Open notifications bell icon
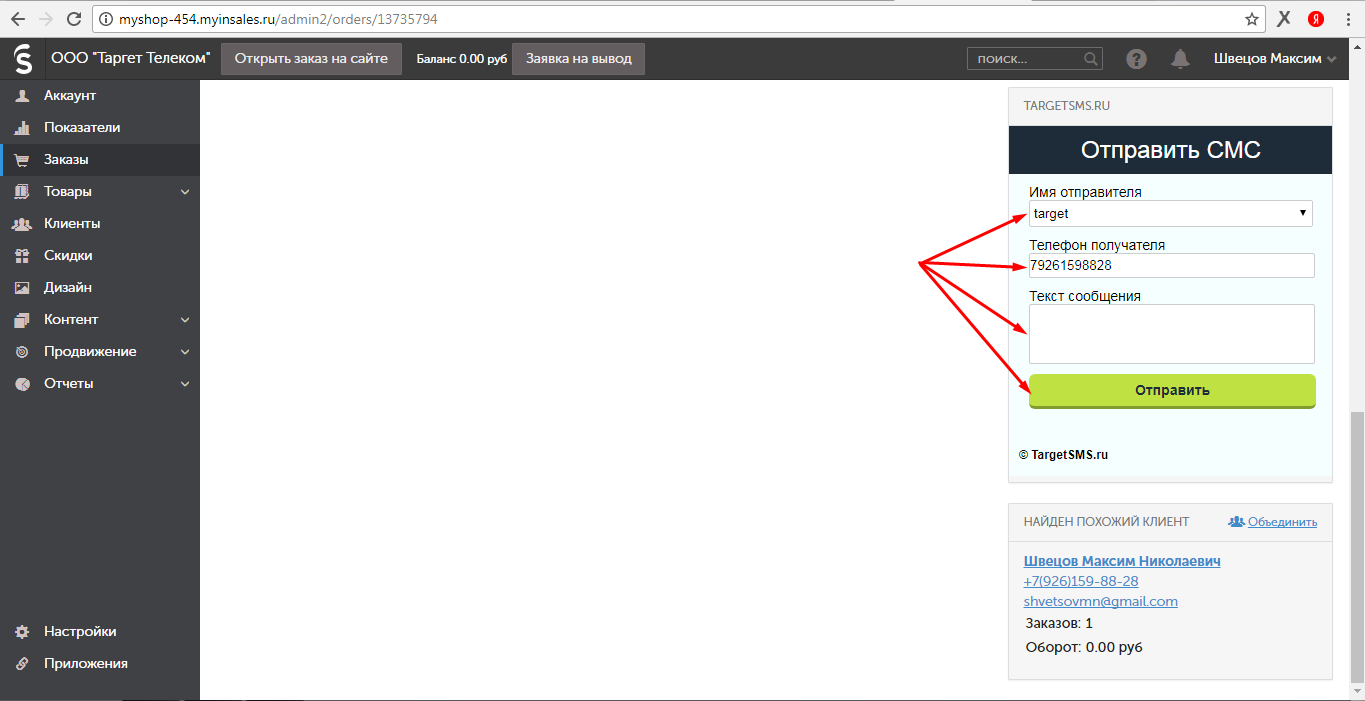The image size is (1365, 701). pos(1181,59)
